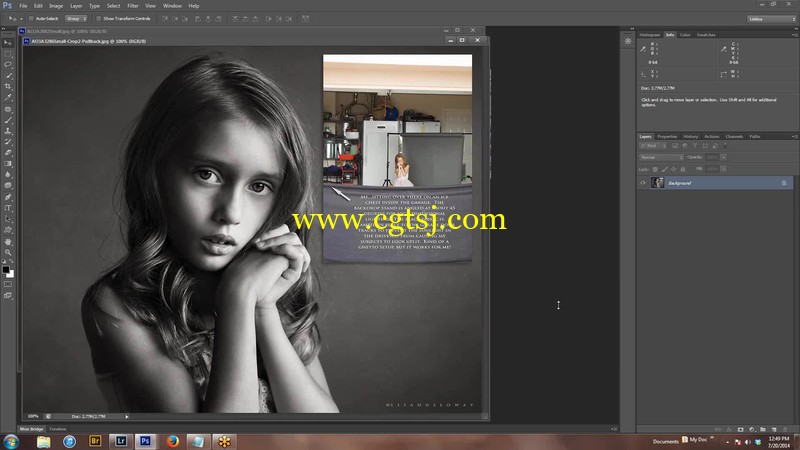Toggle the shape layer filter in Layers panel
Image resolution: width=800 pixels, height=450 pixels.
click(705, 146)
